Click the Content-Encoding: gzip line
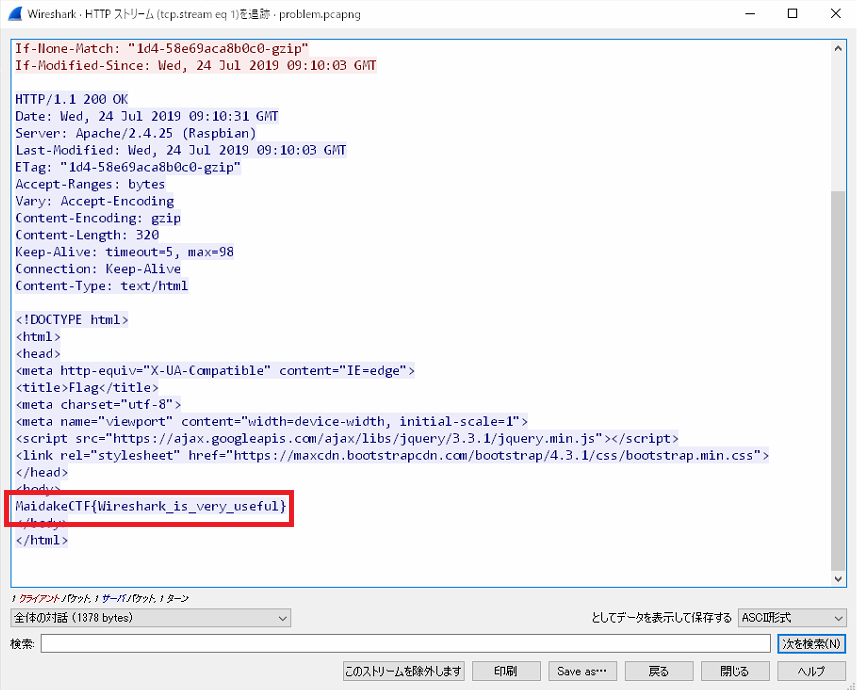Viewport: 857px width, 690px height. (98, 218)
